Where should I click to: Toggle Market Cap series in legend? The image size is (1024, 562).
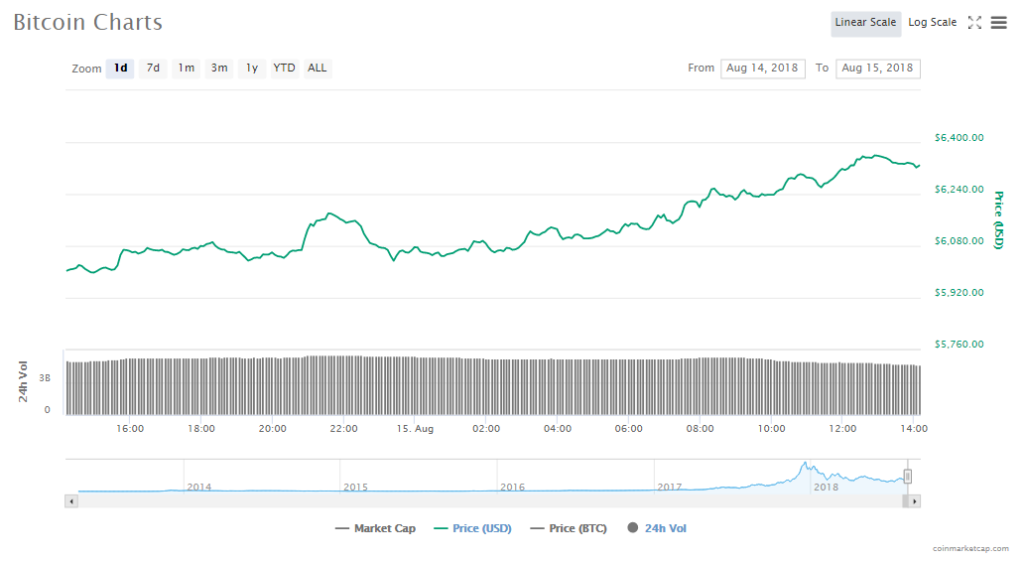376,528
